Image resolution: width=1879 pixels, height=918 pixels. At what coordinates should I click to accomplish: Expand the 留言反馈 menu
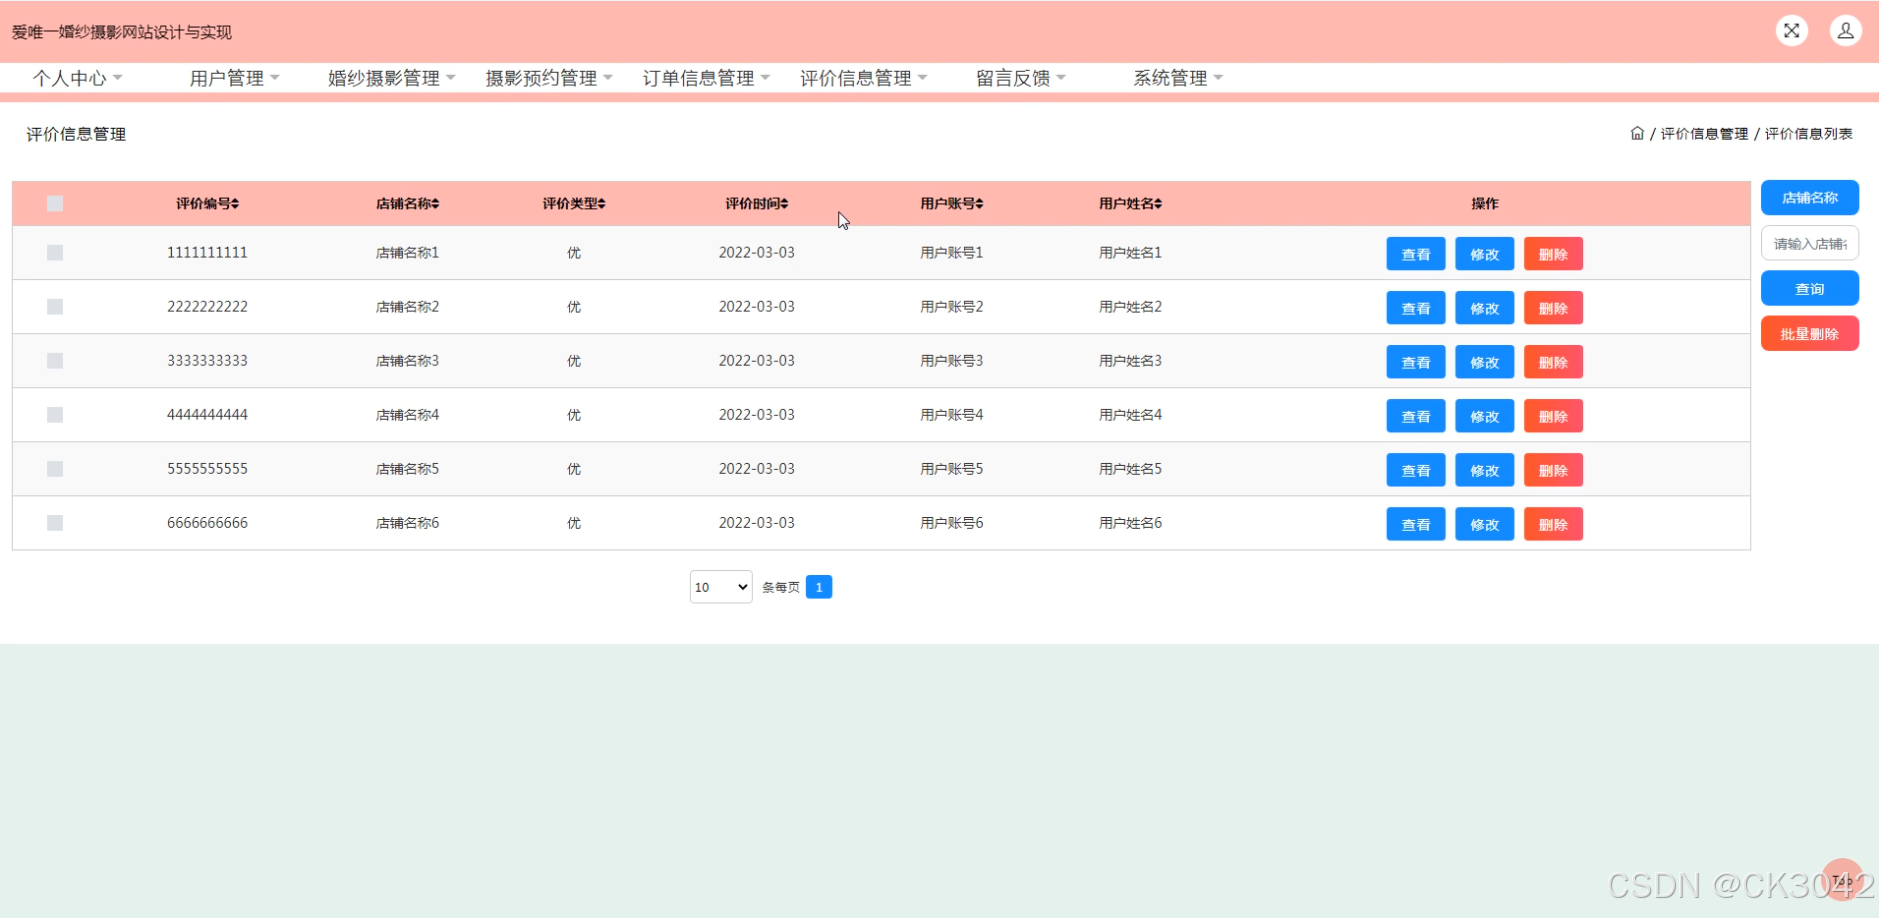1021,78
